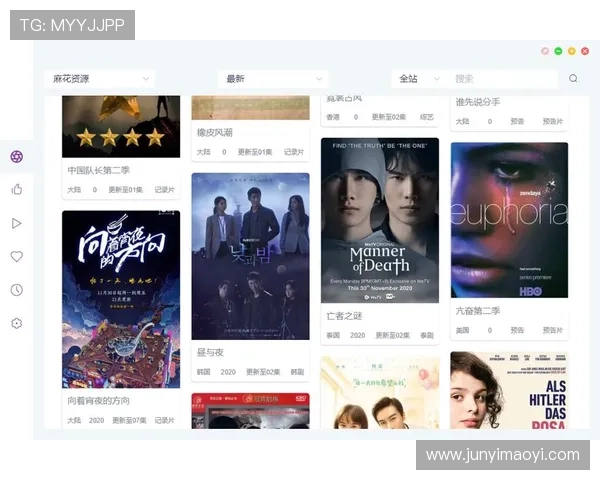This screenshot has width=600, height=480.
Task: Open history clock icon in sidebar
Action: [x=16, y=290]
